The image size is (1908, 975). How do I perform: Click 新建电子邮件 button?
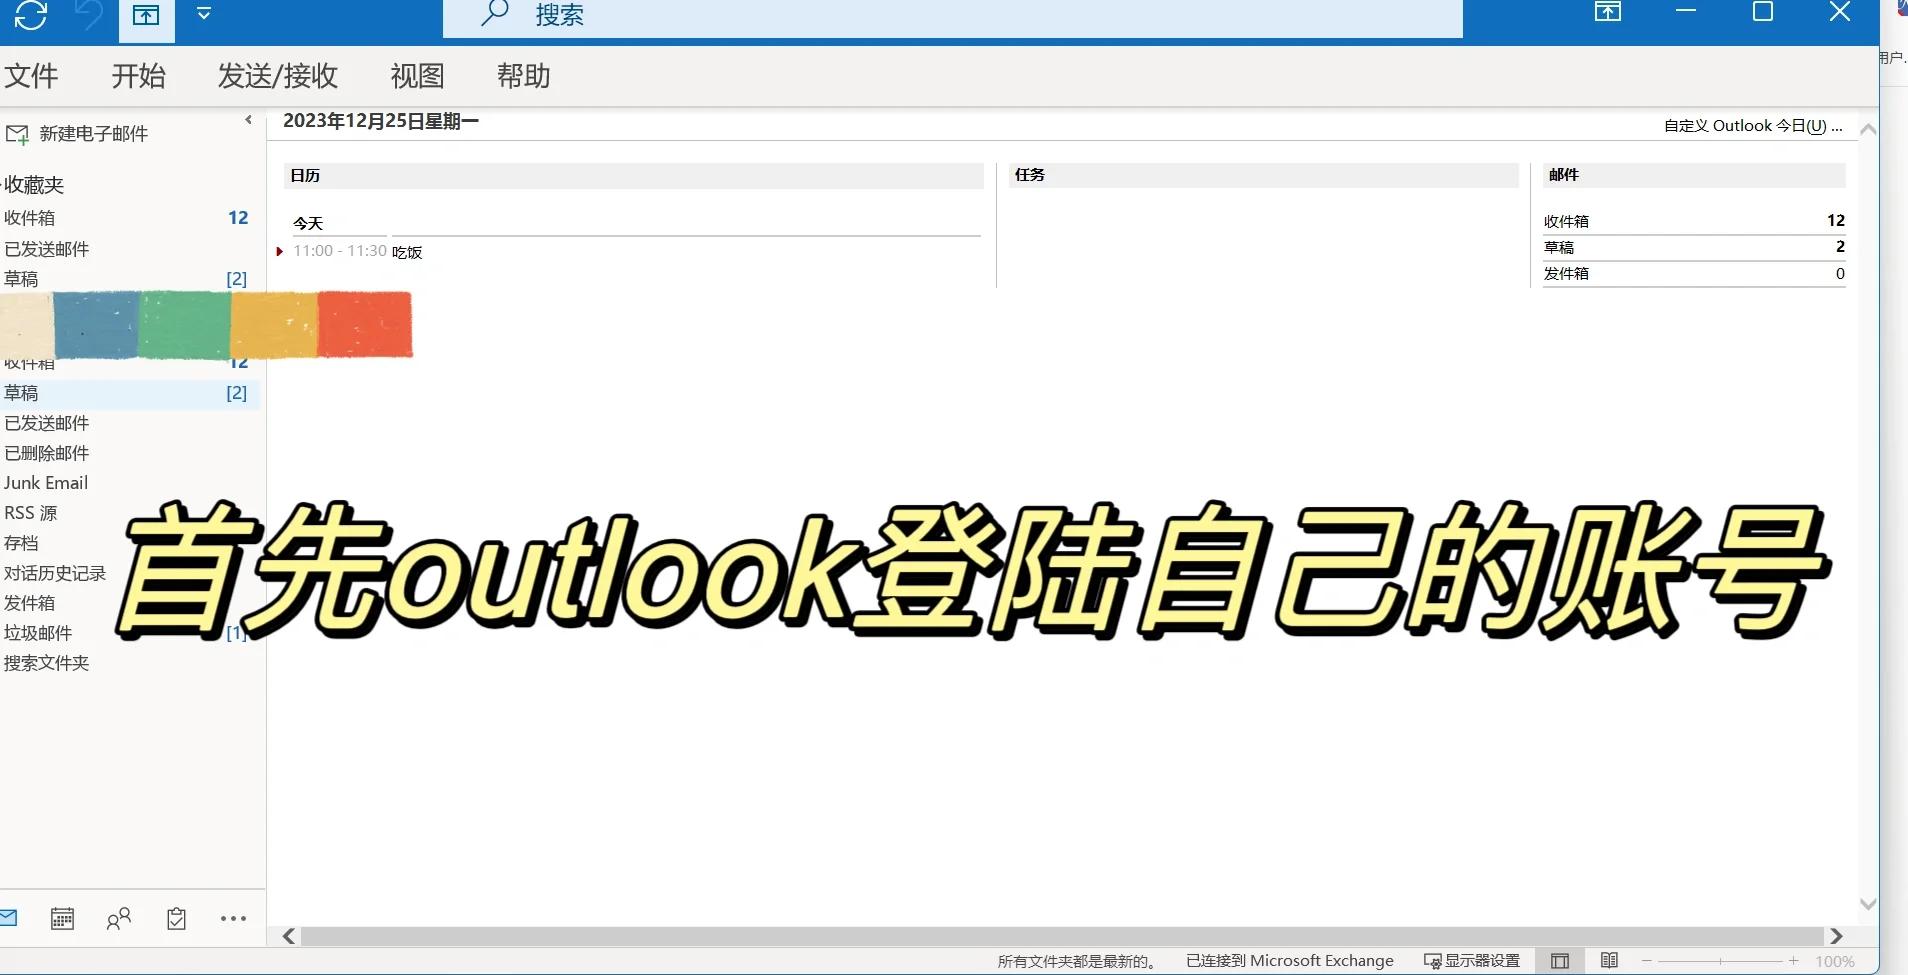[77, 134]
